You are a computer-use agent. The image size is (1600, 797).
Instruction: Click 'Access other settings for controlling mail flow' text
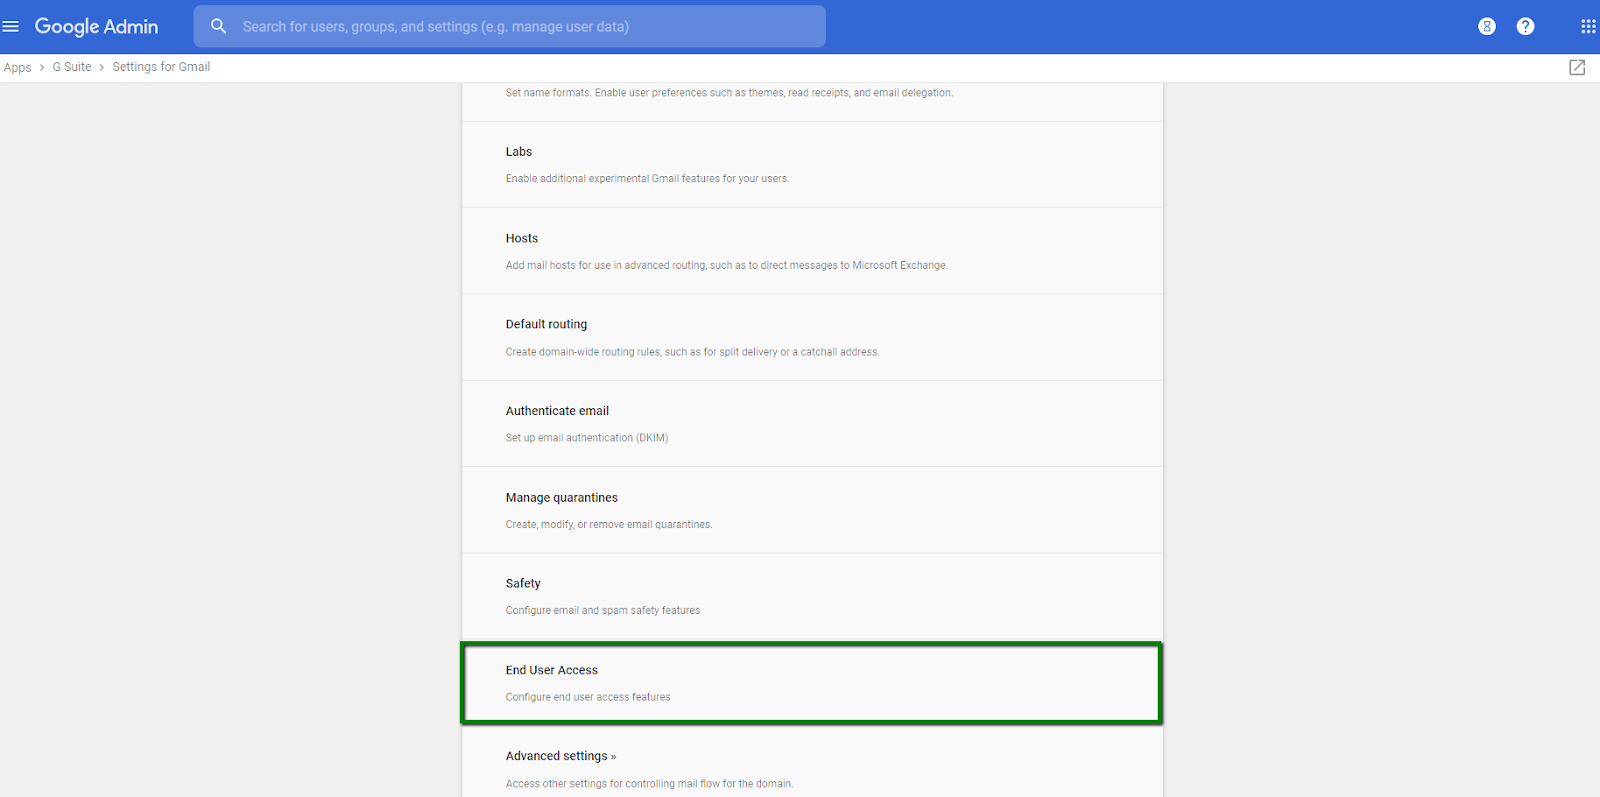click(649, 784)
